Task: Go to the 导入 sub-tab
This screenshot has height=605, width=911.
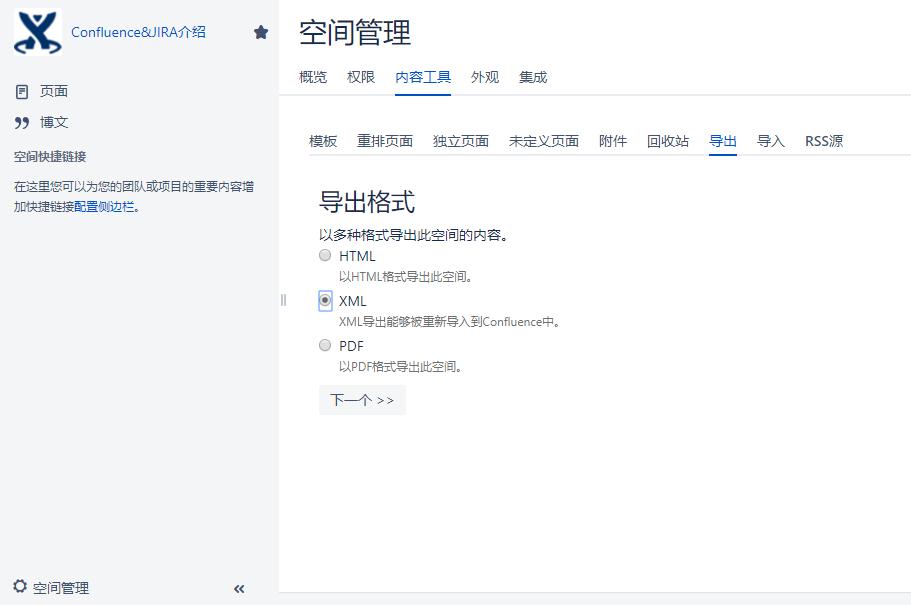Action: [x=771, y=141]
